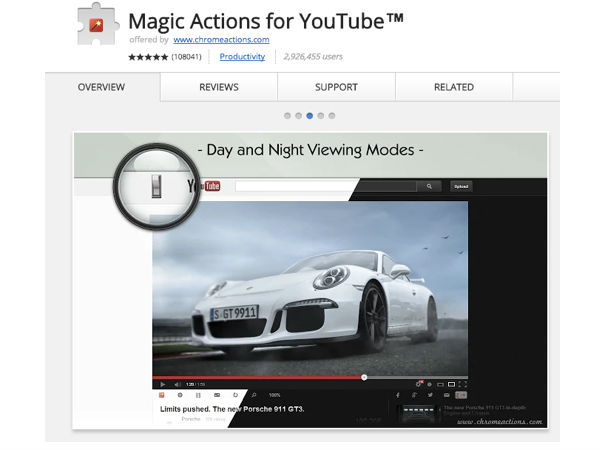600x450 pixels.
Task: Click the YouTube logo in the preview
Action: [x=204, y=186]
